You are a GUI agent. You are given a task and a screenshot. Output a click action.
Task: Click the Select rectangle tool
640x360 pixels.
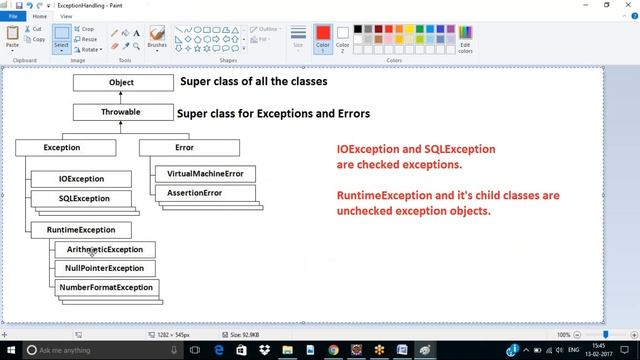[x=62, y=33]
